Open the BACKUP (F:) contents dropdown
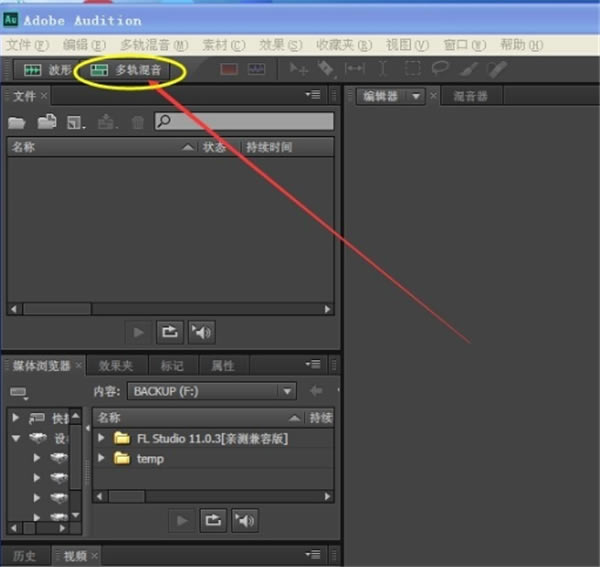Screen dimensions: 600x567 click(212, 391)
